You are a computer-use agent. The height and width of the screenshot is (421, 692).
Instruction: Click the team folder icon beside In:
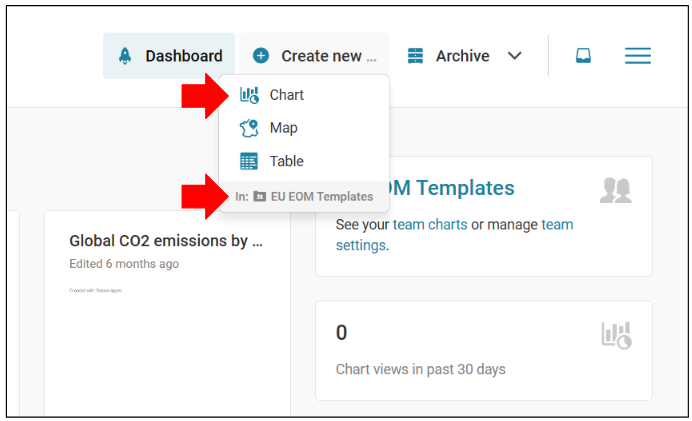pos(260,196)
